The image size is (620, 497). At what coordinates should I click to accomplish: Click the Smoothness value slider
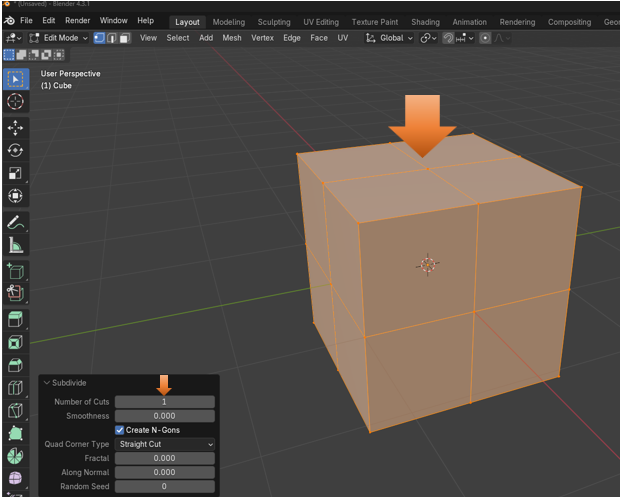pos(165,416)
